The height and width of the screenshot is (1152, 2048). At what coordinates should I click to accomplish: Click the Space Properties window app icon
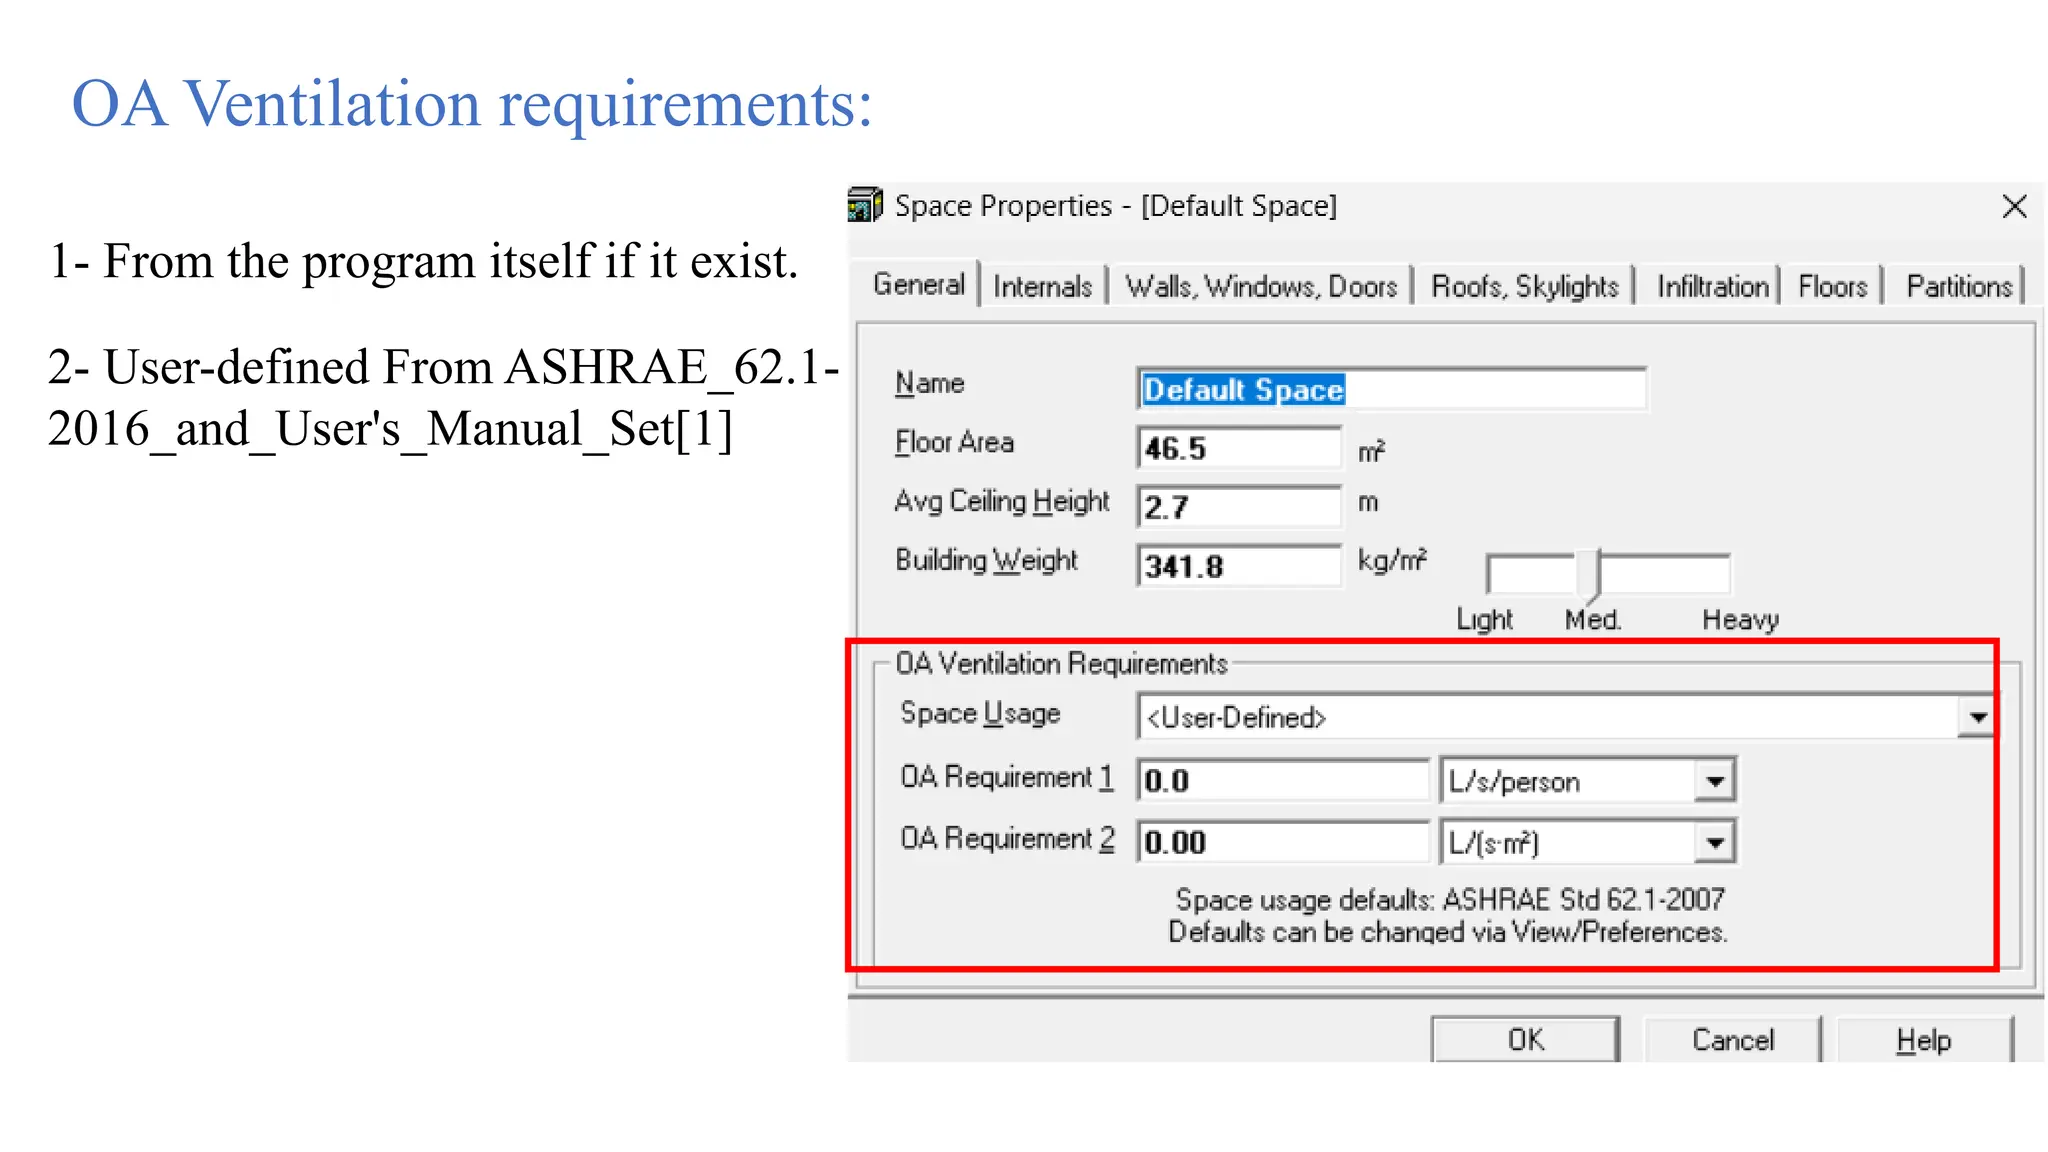click(x=865, y=205)
